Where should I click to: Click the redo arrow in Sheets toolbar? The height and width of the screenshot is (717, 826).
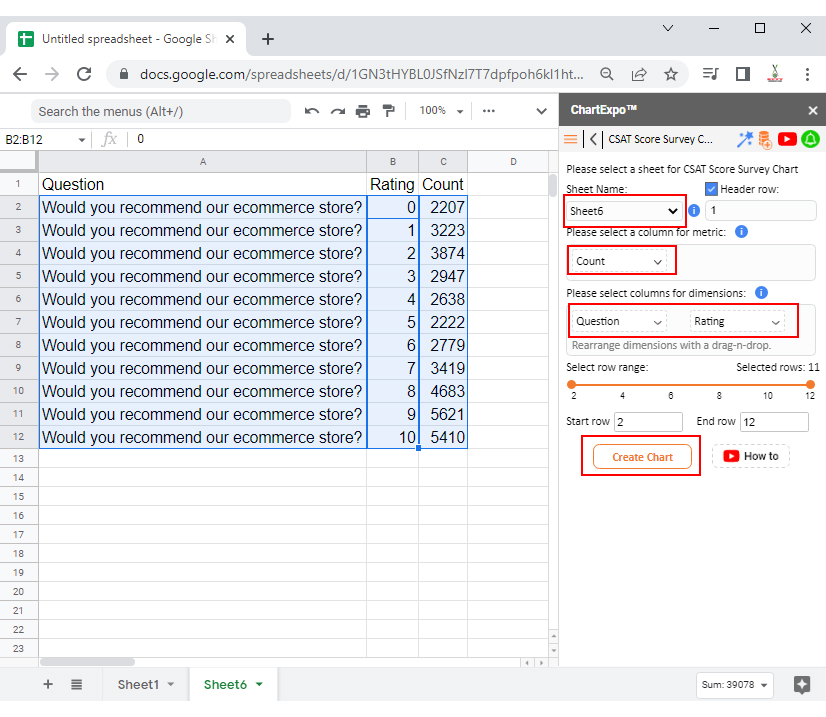[x=338, y=111]
